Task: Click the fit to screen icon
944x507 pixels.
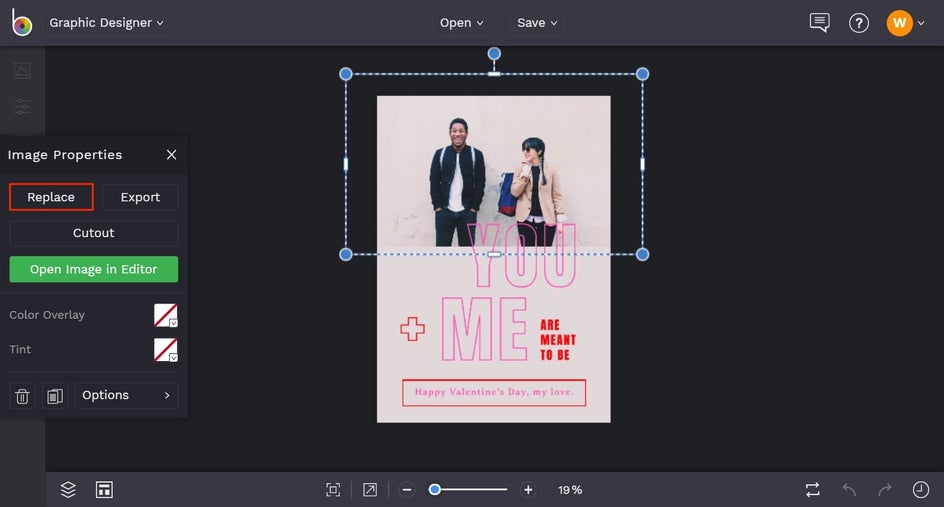Action: tap(333, 490)
